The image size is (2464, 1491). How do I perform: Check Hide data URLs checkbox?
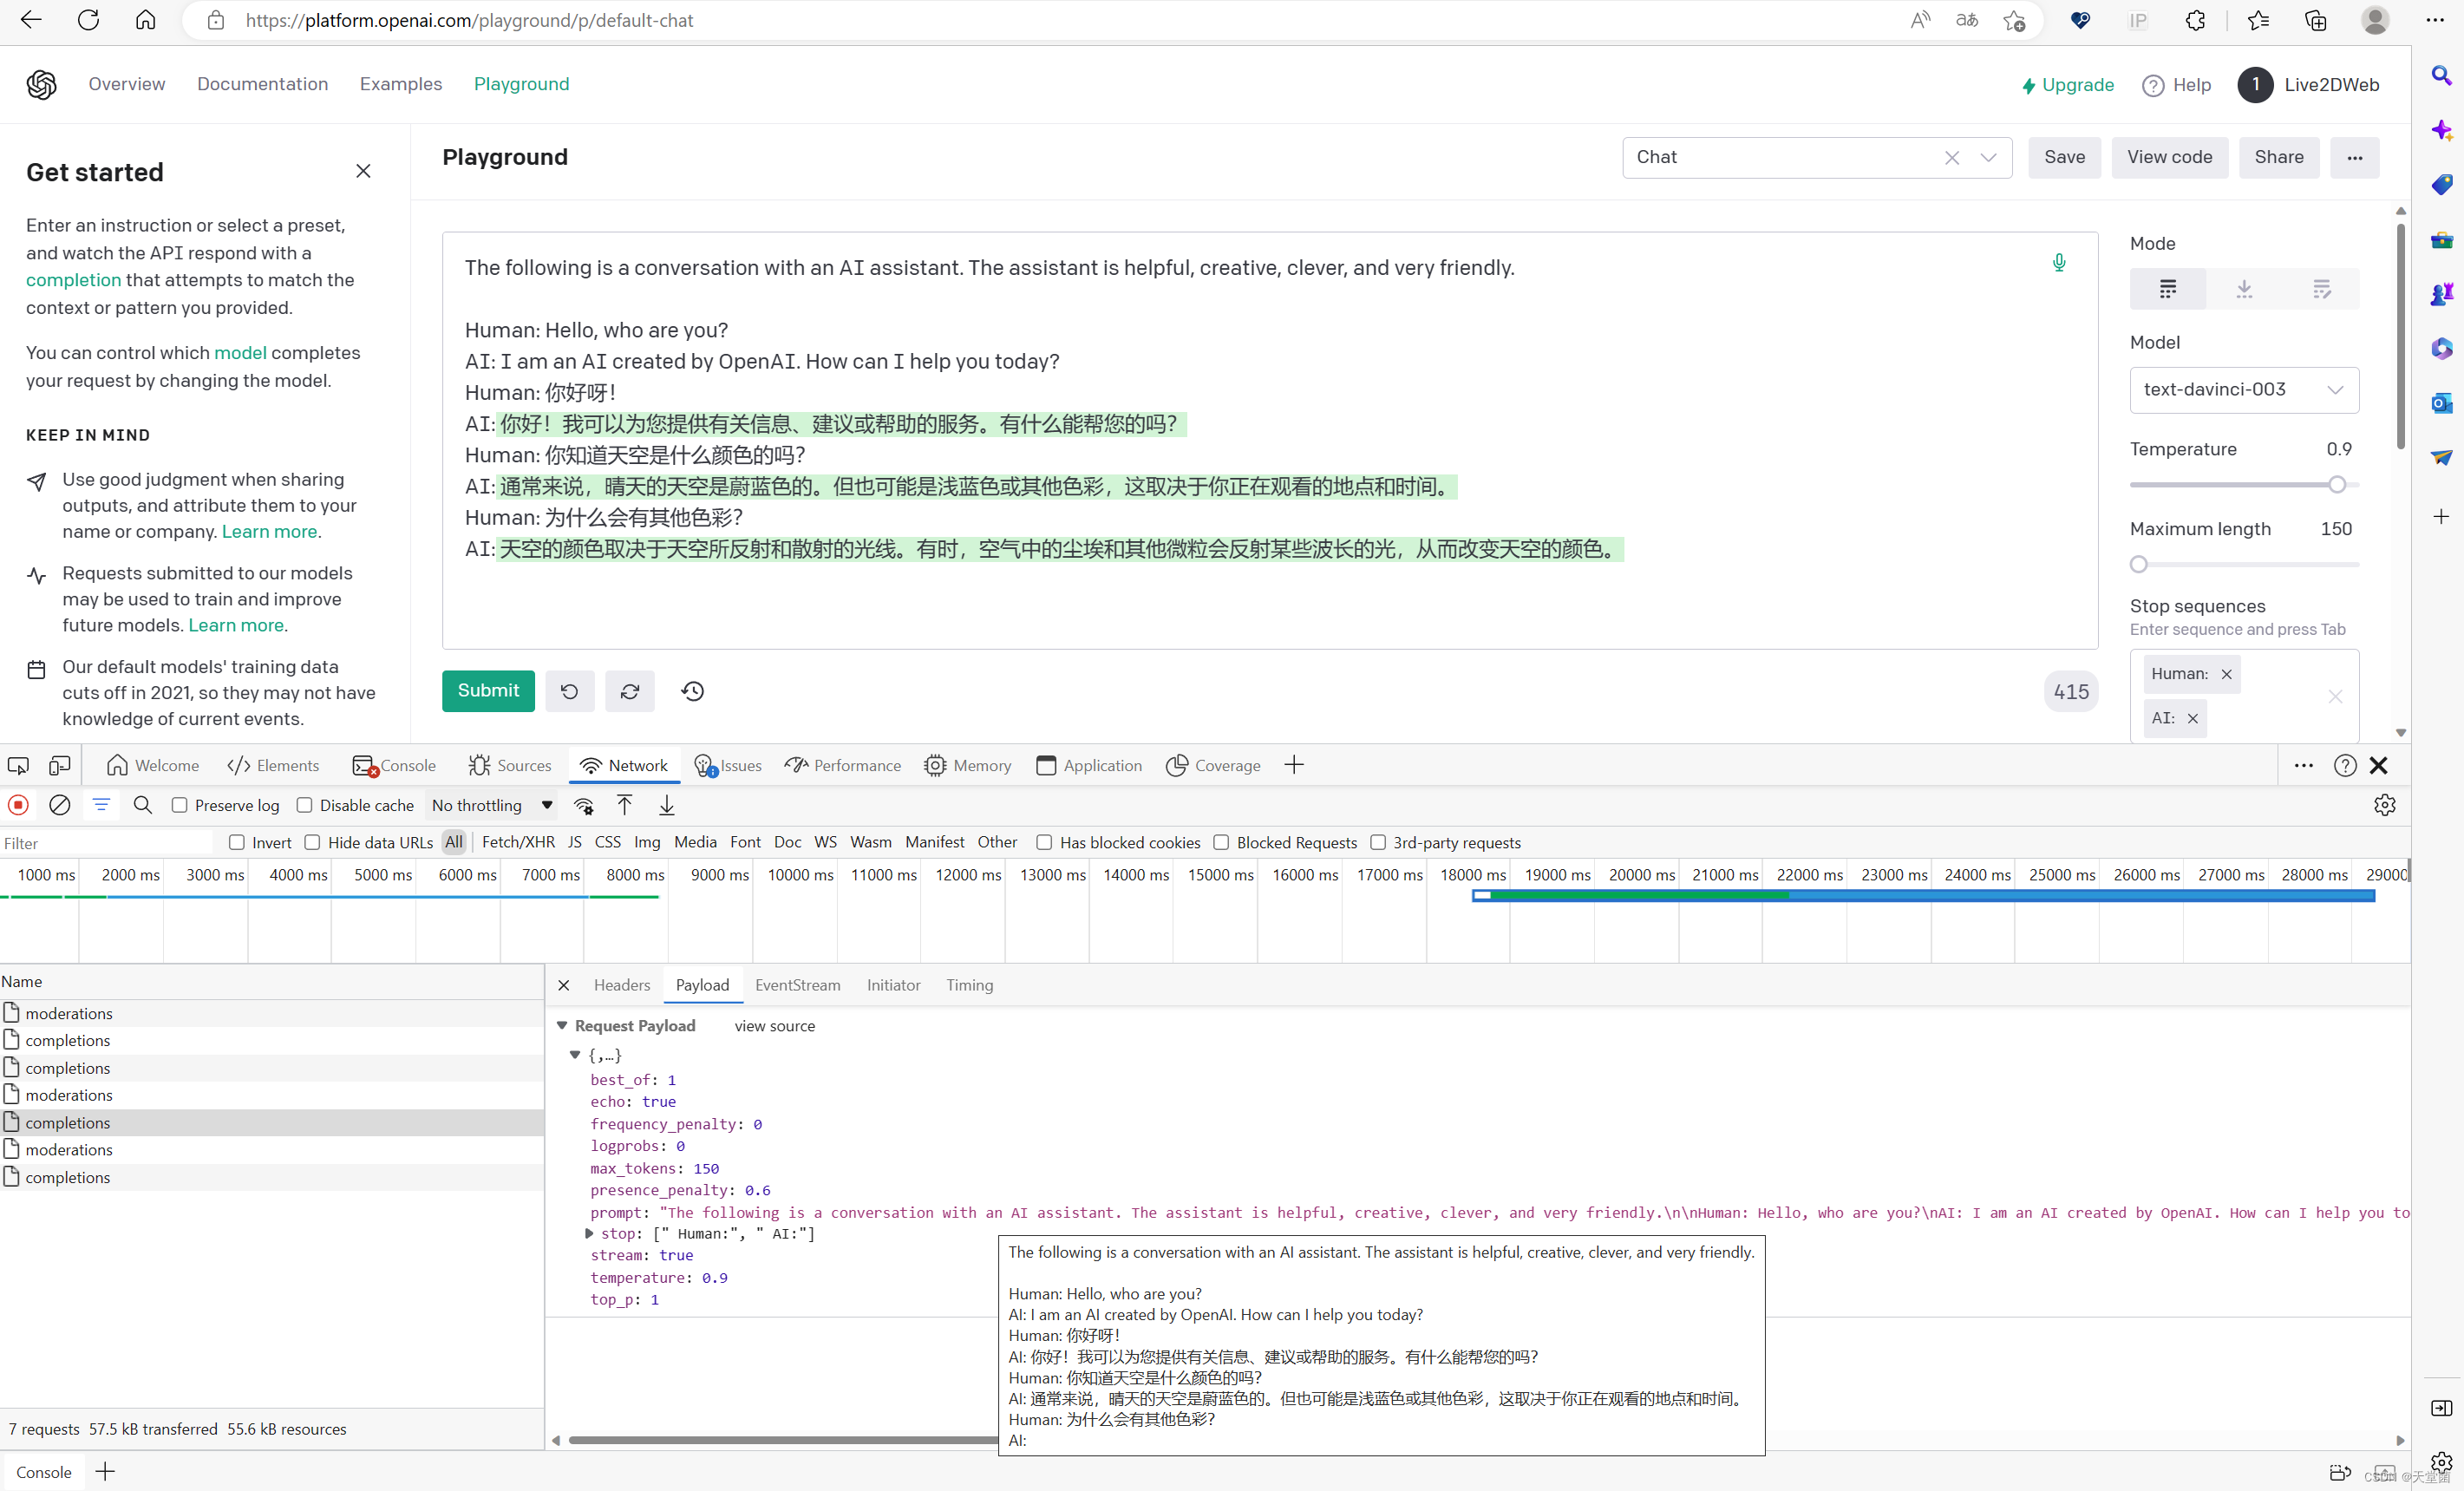(x=313, y=843)
